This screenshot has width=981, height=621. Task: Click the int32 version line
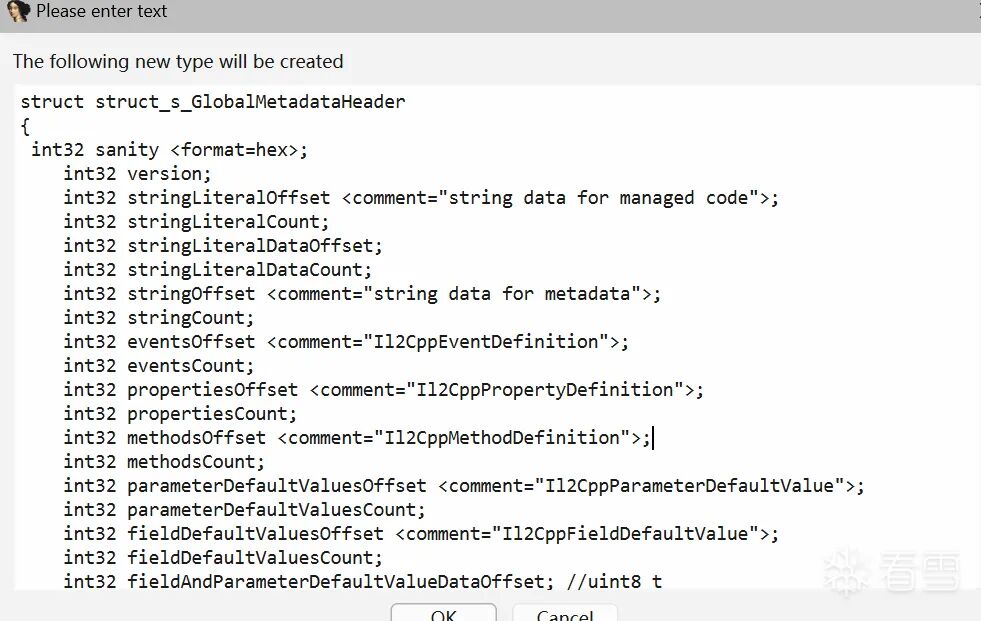137,174
